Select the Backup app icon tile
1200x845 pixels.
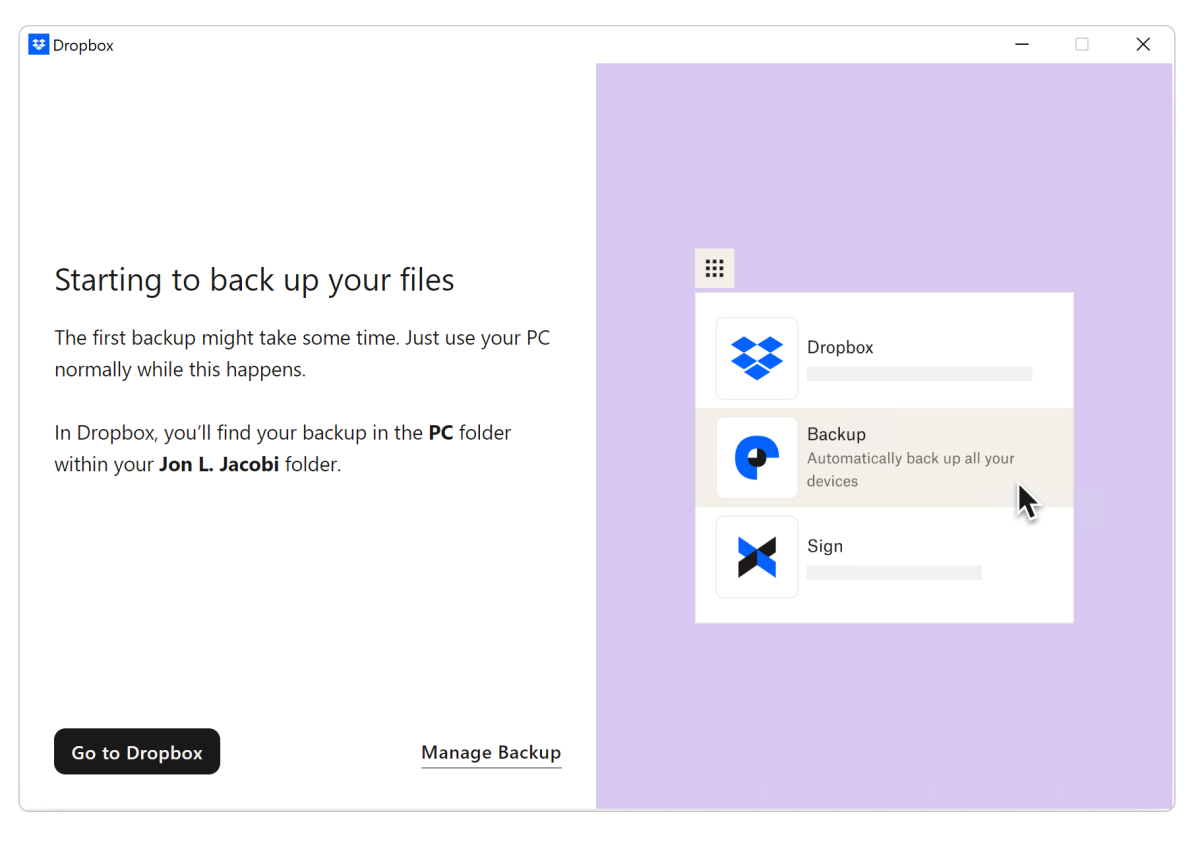coord(757,458)
